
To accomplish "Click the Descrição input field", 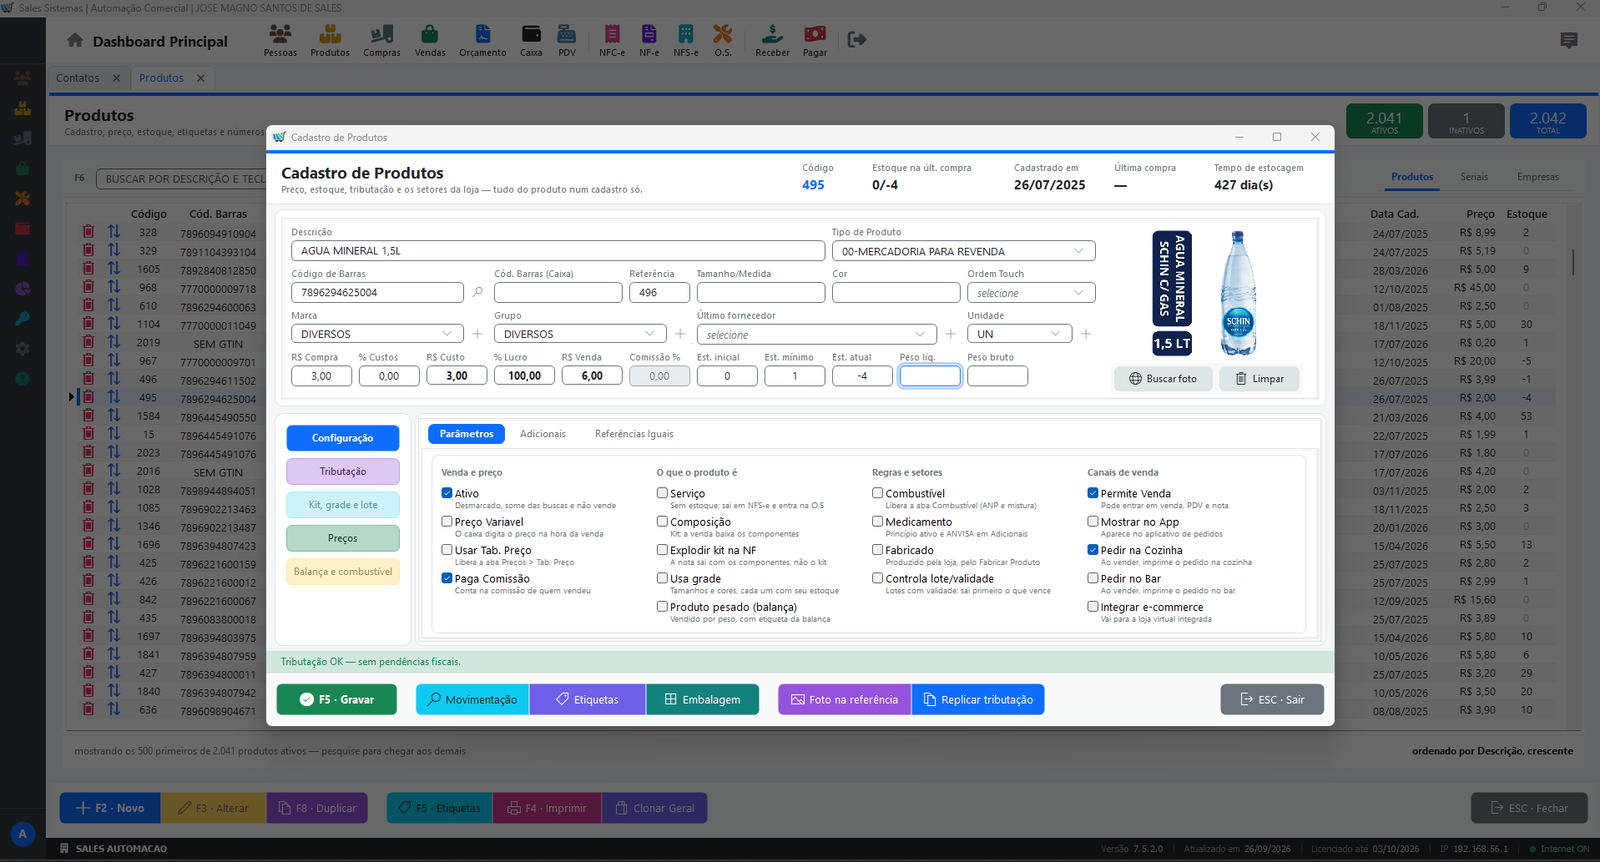I will (558, 251).
